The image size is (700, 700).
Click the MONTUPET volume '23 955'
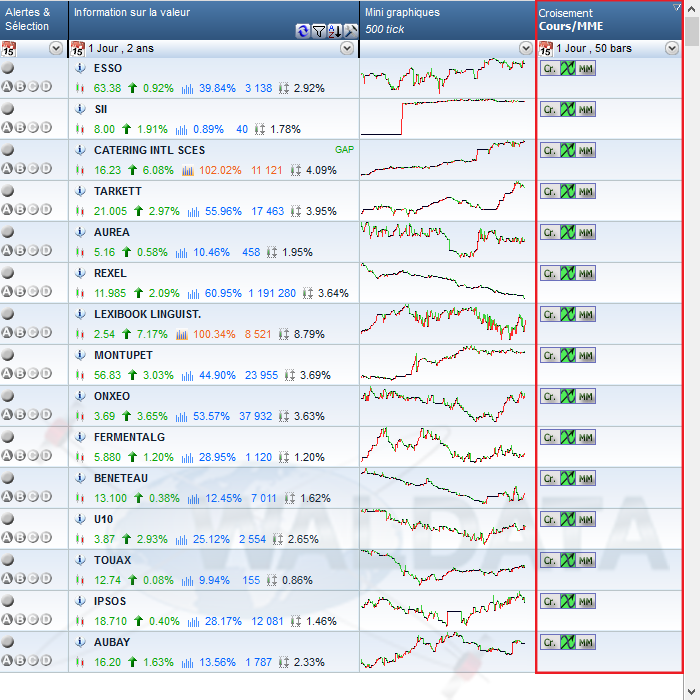(x=261, y=375)
